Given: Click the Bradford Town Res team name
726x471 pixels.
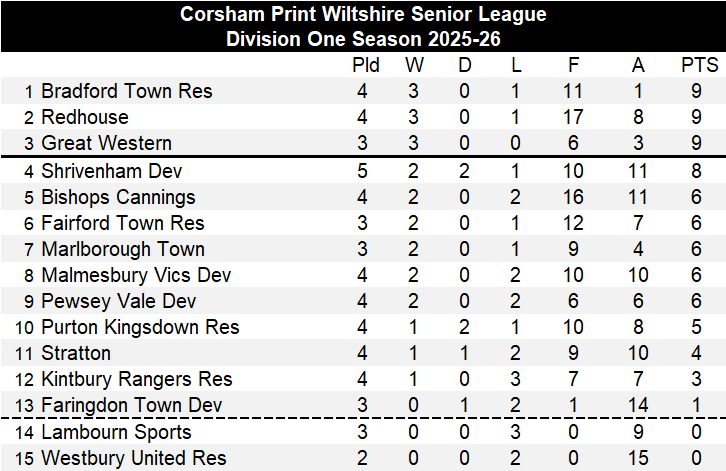Looking at the screenshot, I should [x=126, y=92].
